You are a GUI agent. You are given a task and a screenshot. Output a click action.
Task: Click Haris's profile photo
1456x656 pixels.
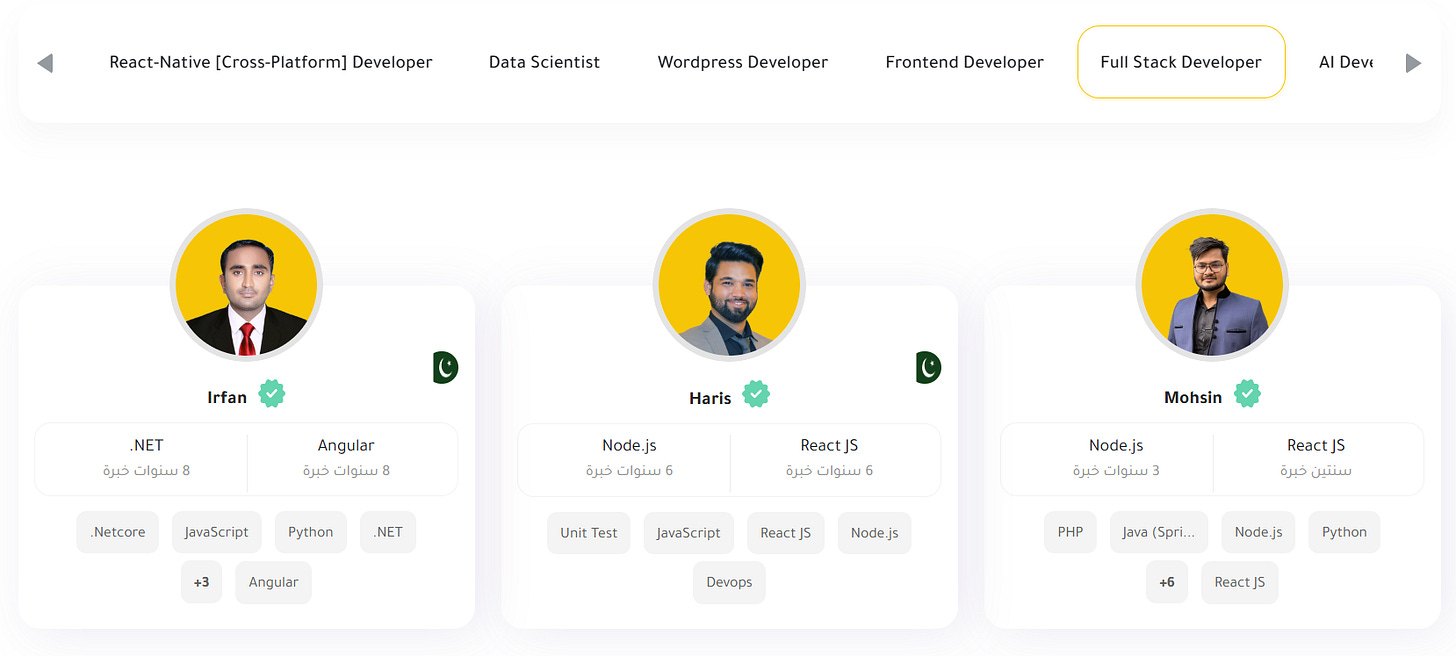(x=729, y=285)
